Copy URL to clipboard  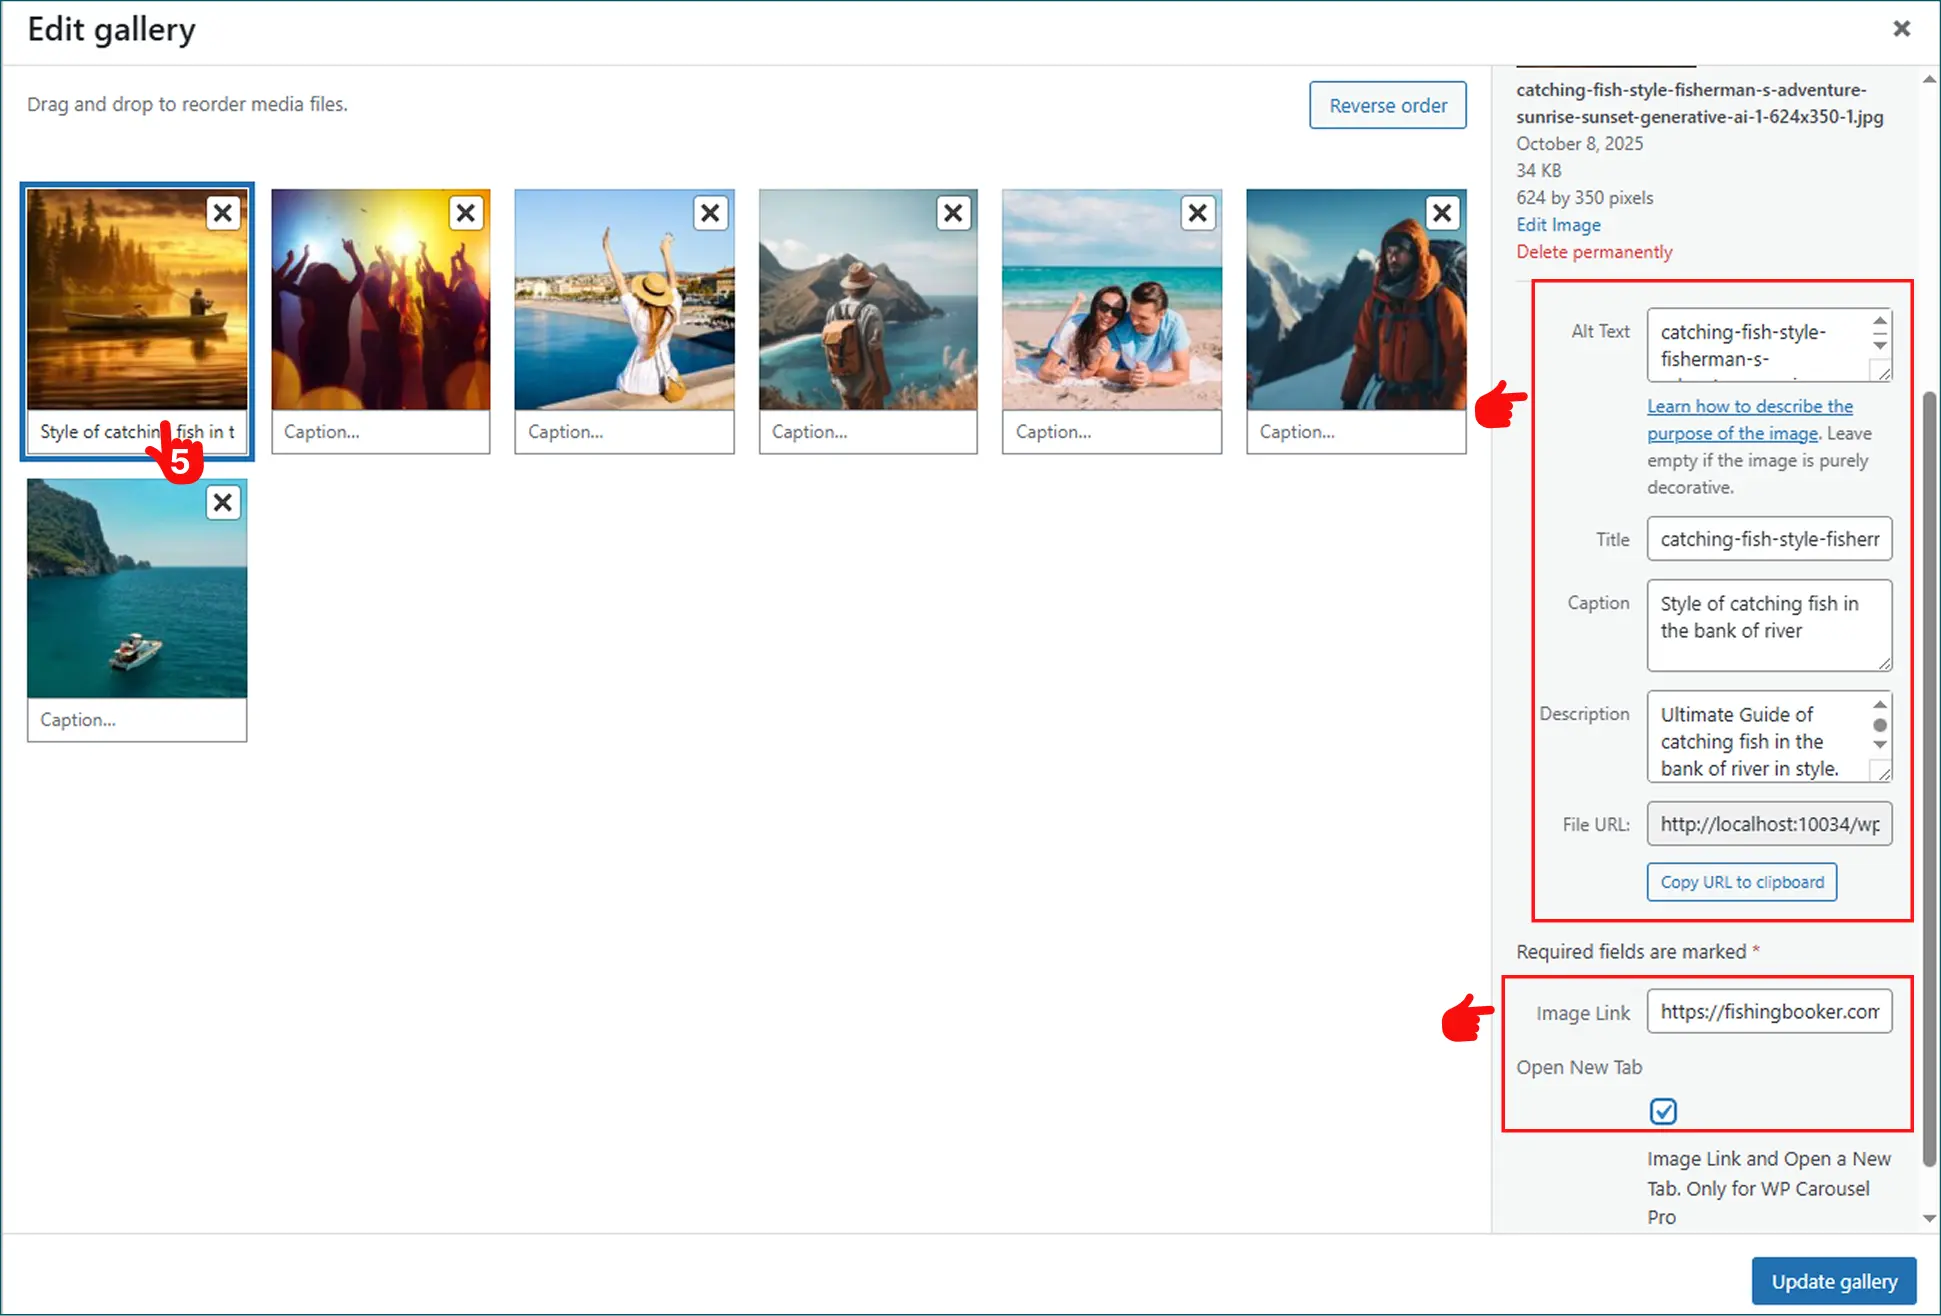(x=1741, y=882)
